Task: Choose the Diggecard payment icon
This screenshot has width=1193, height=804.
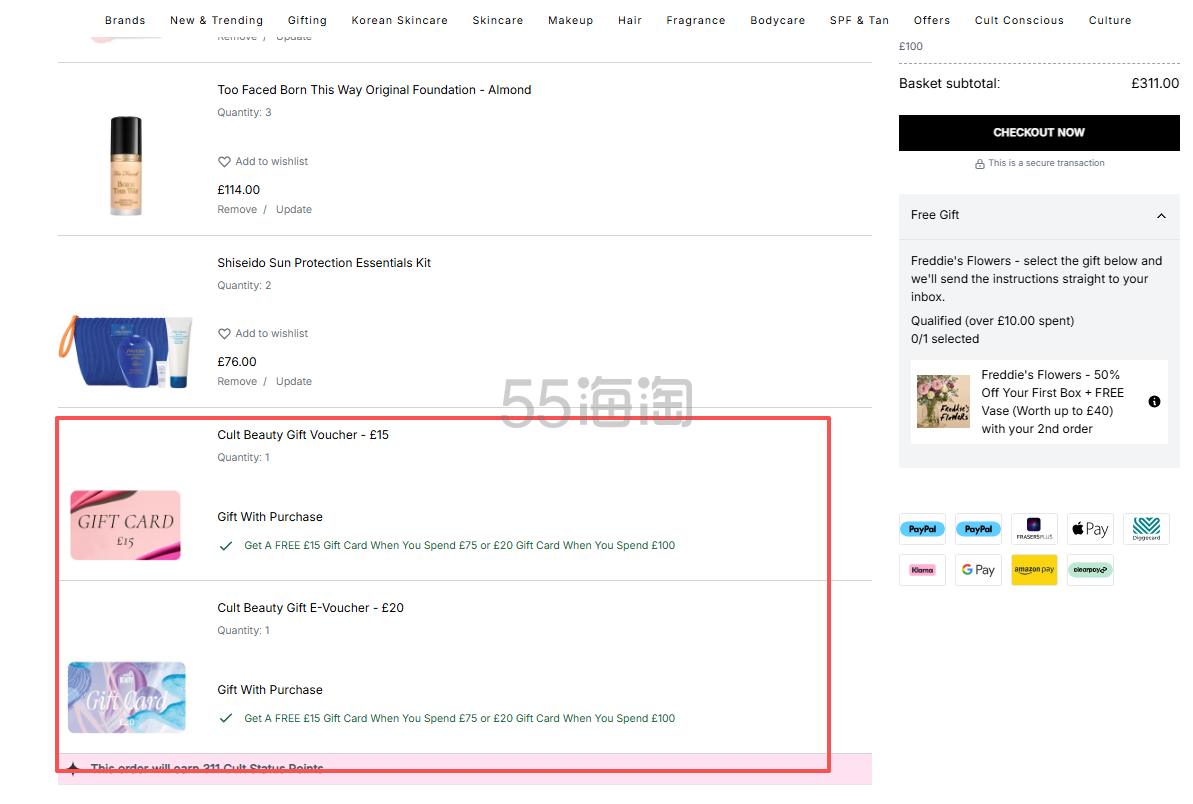Action: tap(1146, 529)
